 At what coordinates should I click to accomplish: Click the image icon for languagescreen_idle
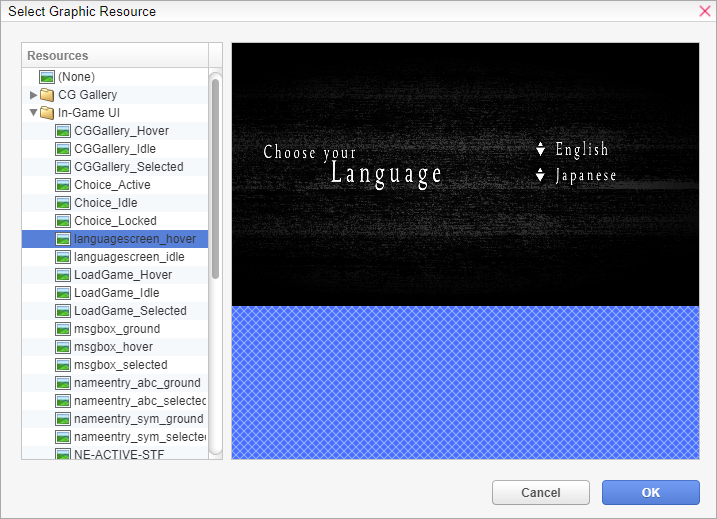pos(63,257)
